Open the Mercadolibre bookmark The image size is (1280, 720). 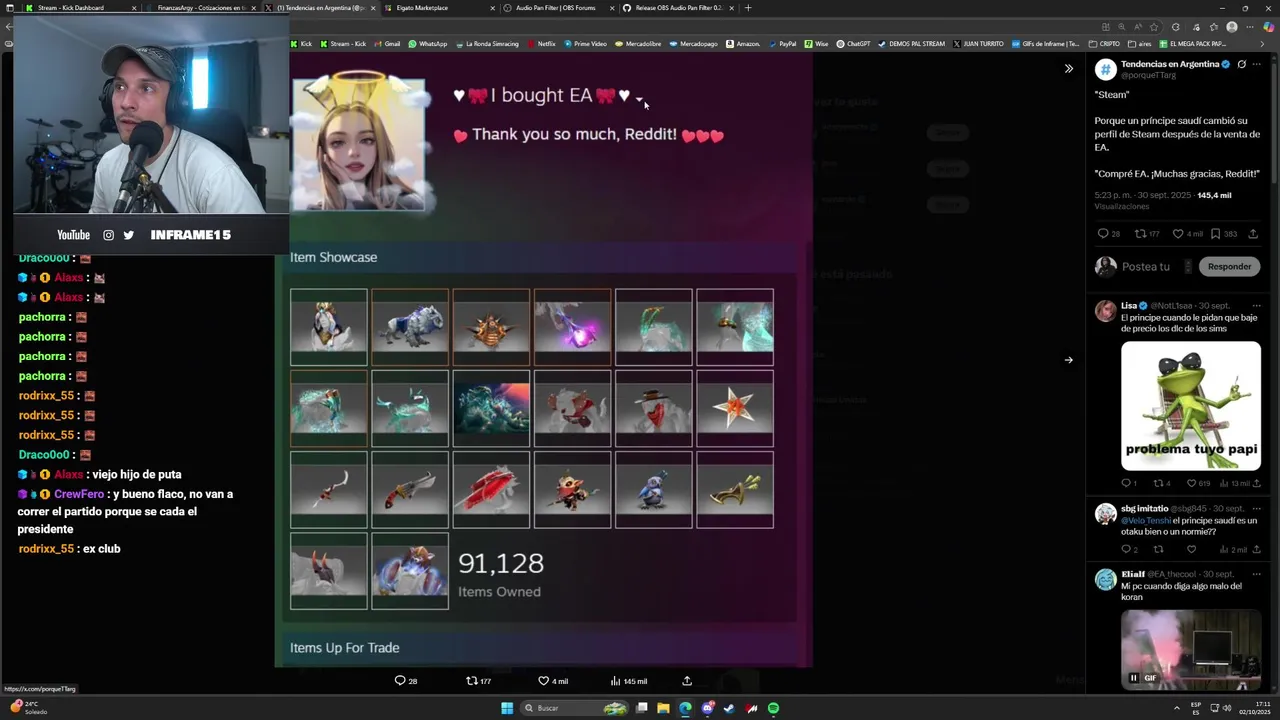point(638,44)
